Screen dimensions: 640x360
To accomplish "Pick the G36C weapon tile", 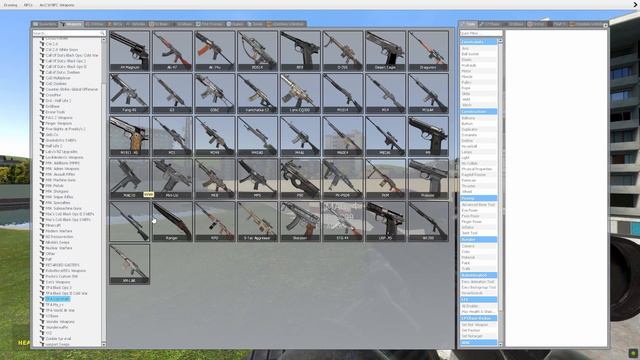I will 215,93.
